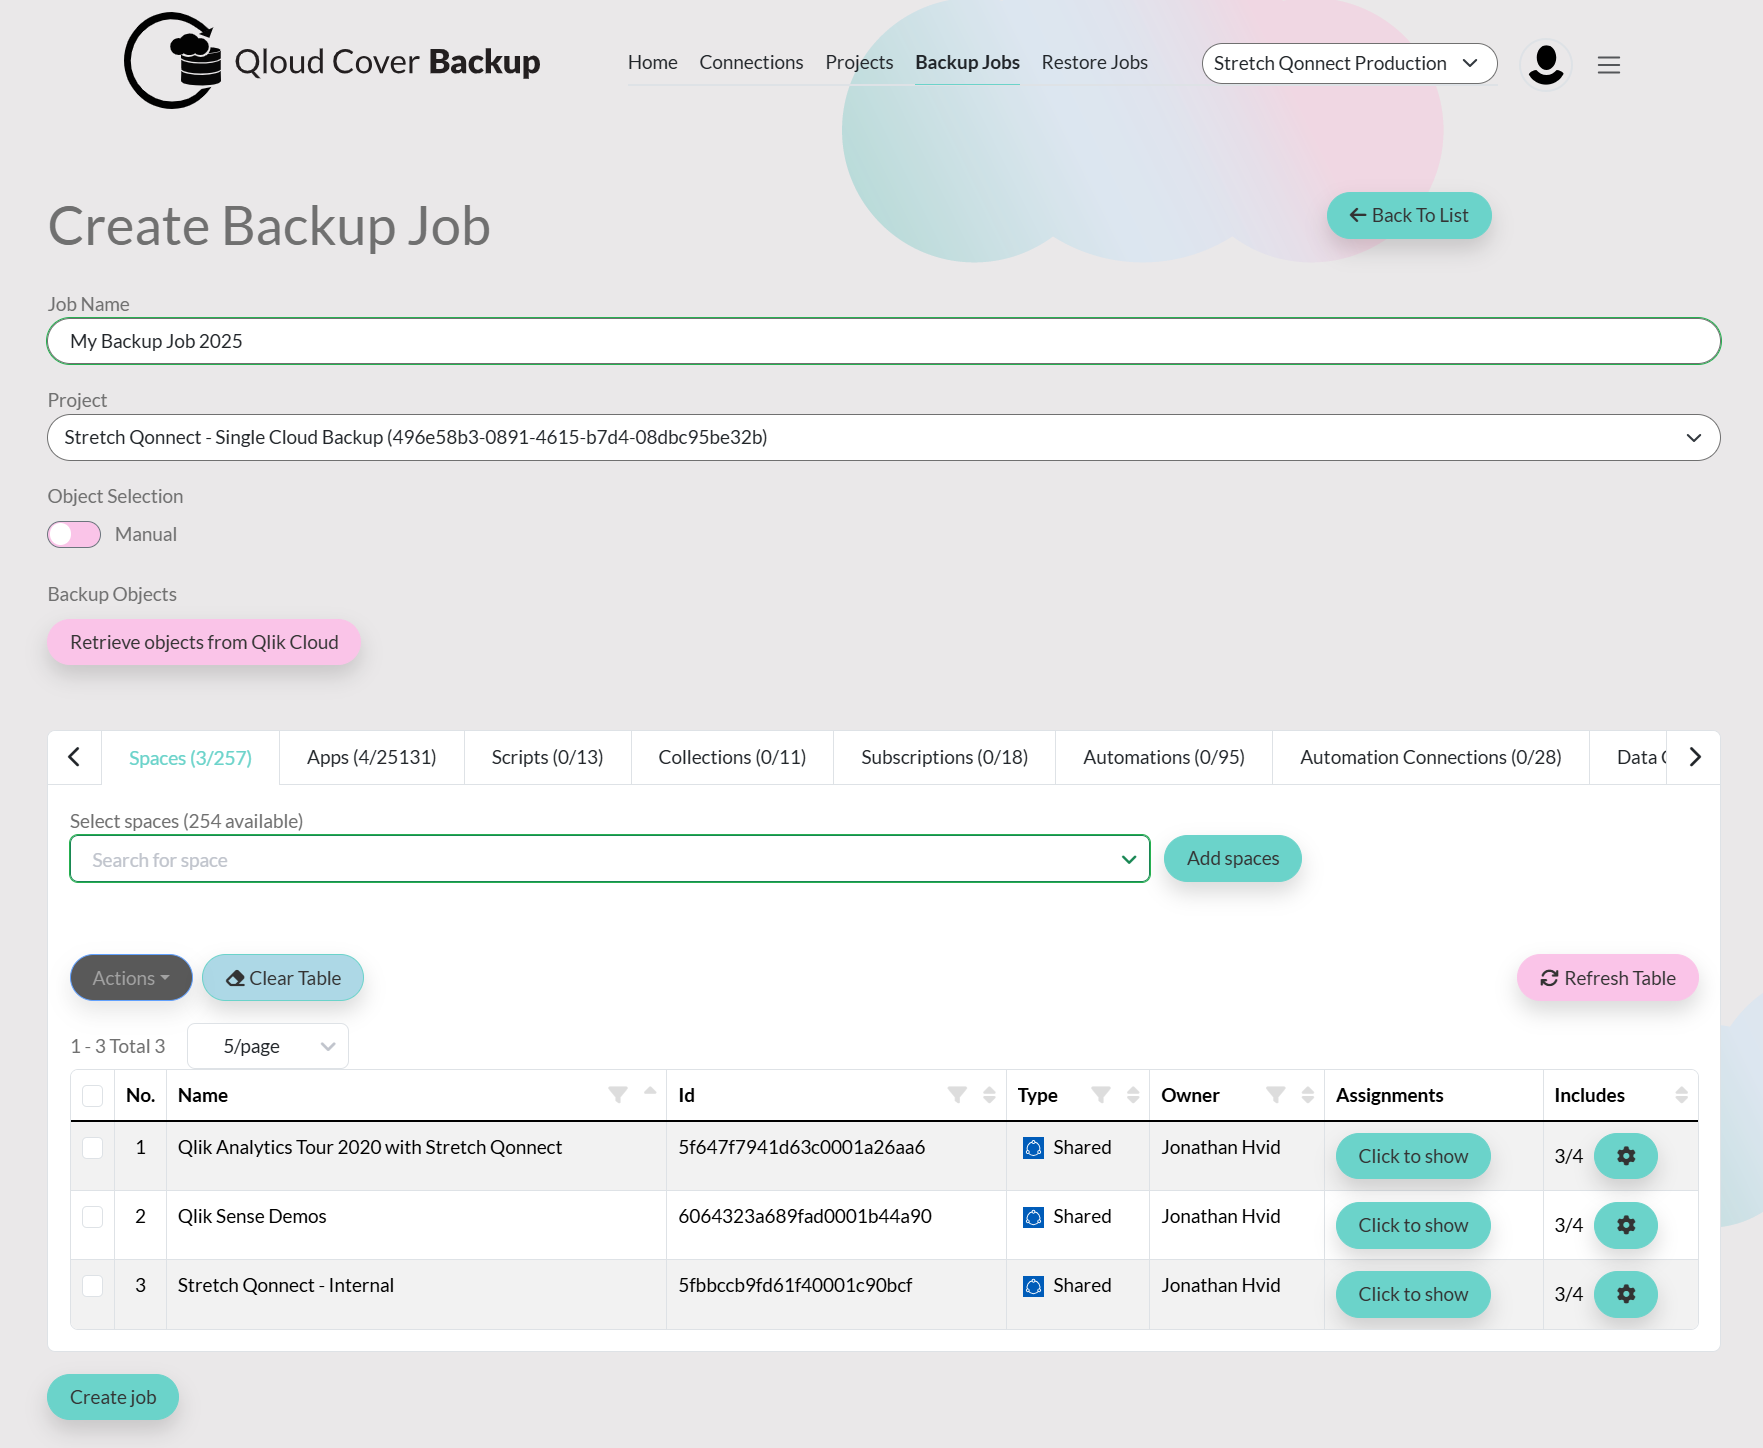Filter the Owner column
The width and height of the screenshot is (1763, 1448).
click(1276, 1095)
